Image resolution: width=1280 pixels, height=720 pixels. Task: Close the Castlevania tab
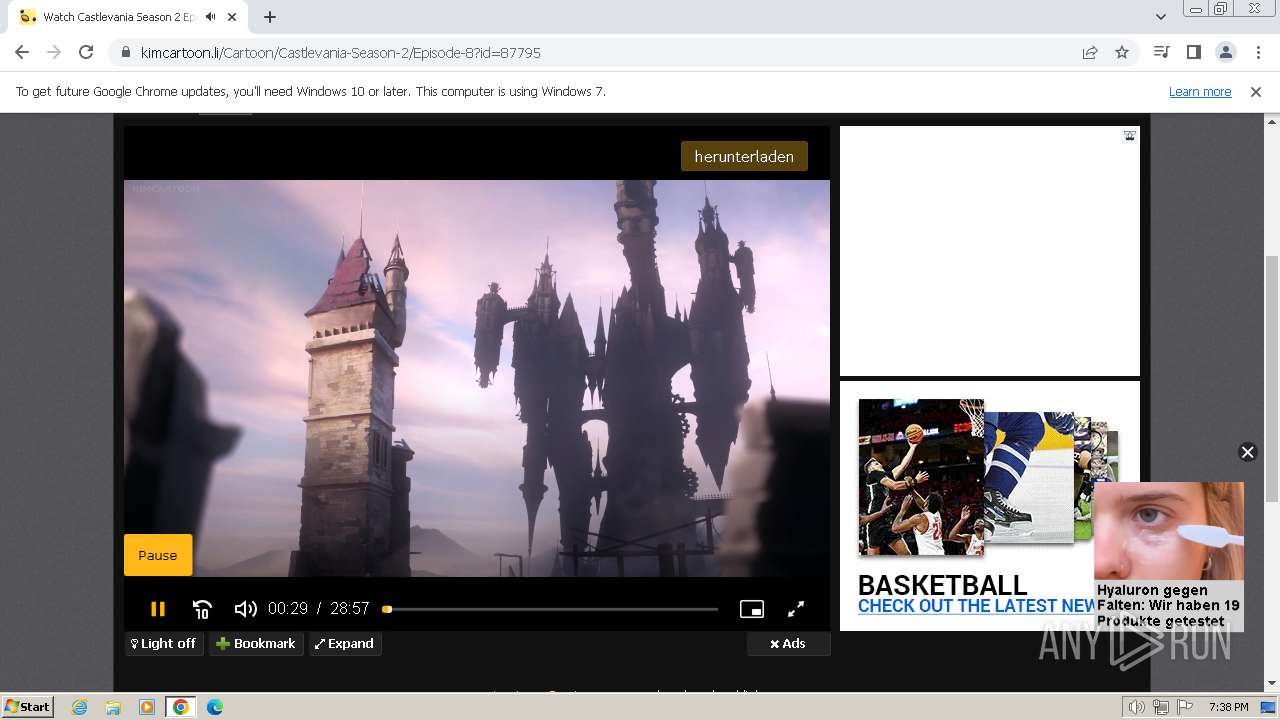pyautogui.click(x=232, y=17)
